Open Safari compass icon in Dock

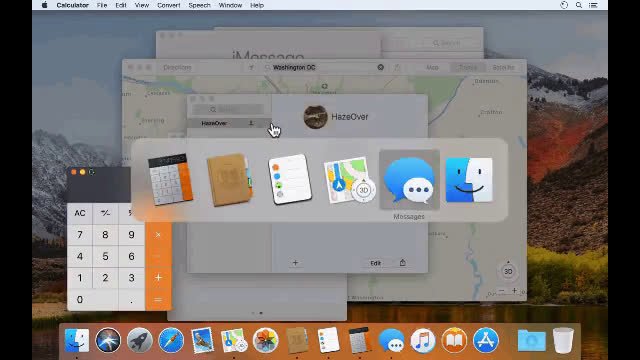(171, 340)
